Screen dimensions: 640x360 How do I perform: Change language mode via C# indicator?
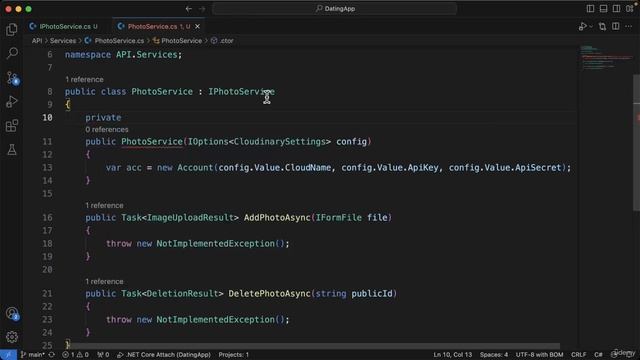click(x=598, y=355)
